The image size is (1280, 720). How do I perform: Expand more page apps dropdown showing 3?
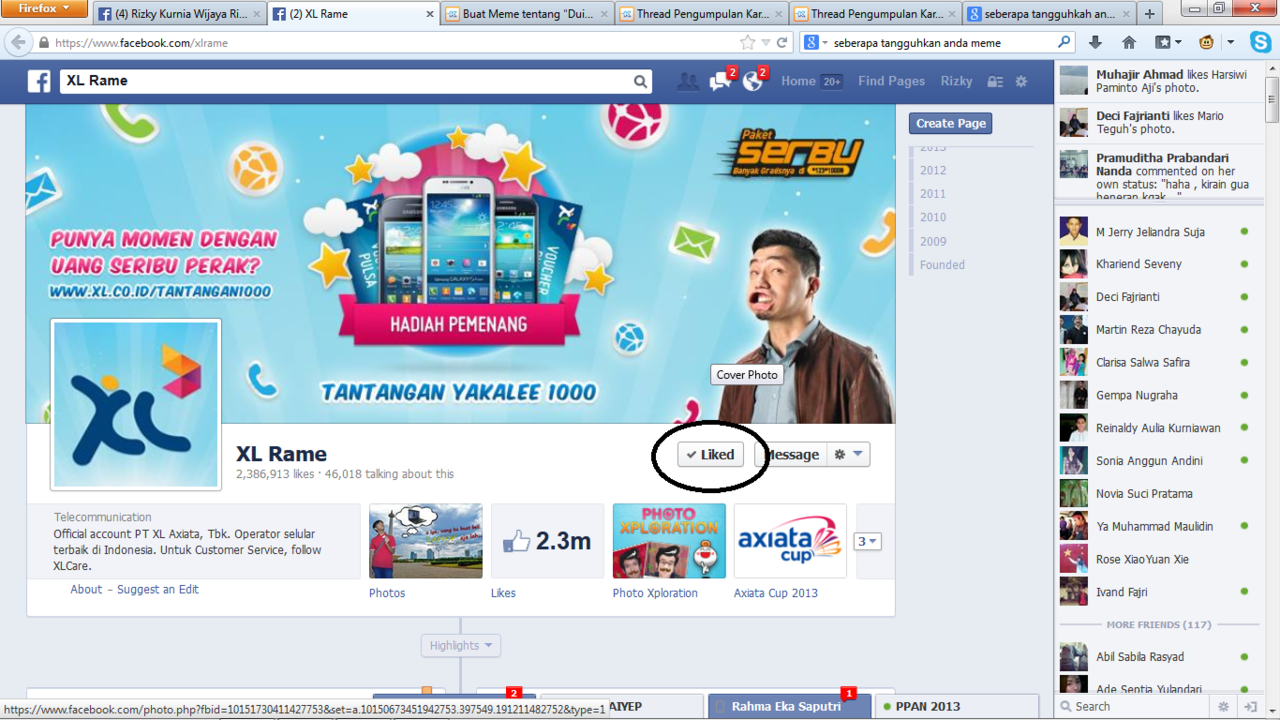coord(867,542)
